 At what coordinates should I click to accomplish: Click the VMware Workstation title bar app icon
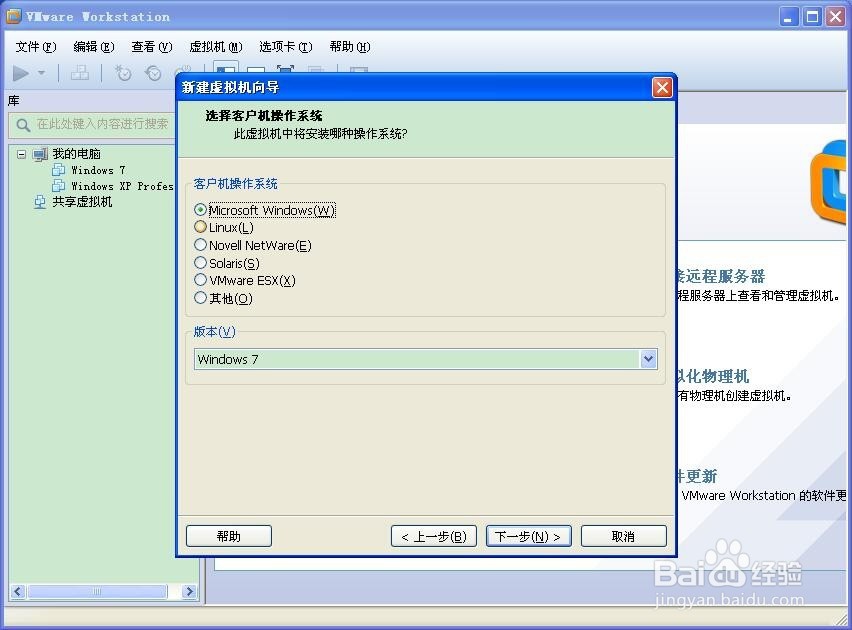coord(14,16)
